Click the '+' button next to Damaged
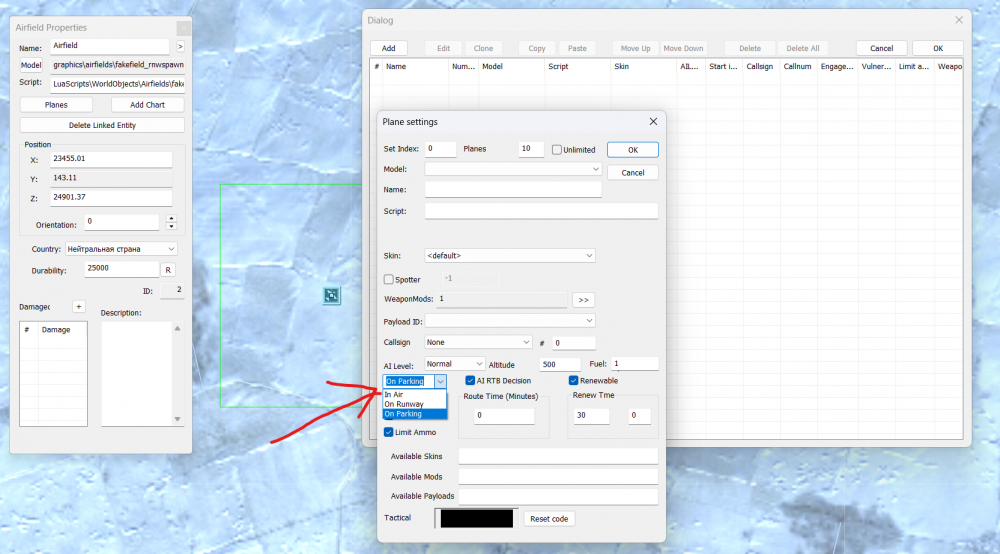The image size is (1000, 554). click(79, 306)
